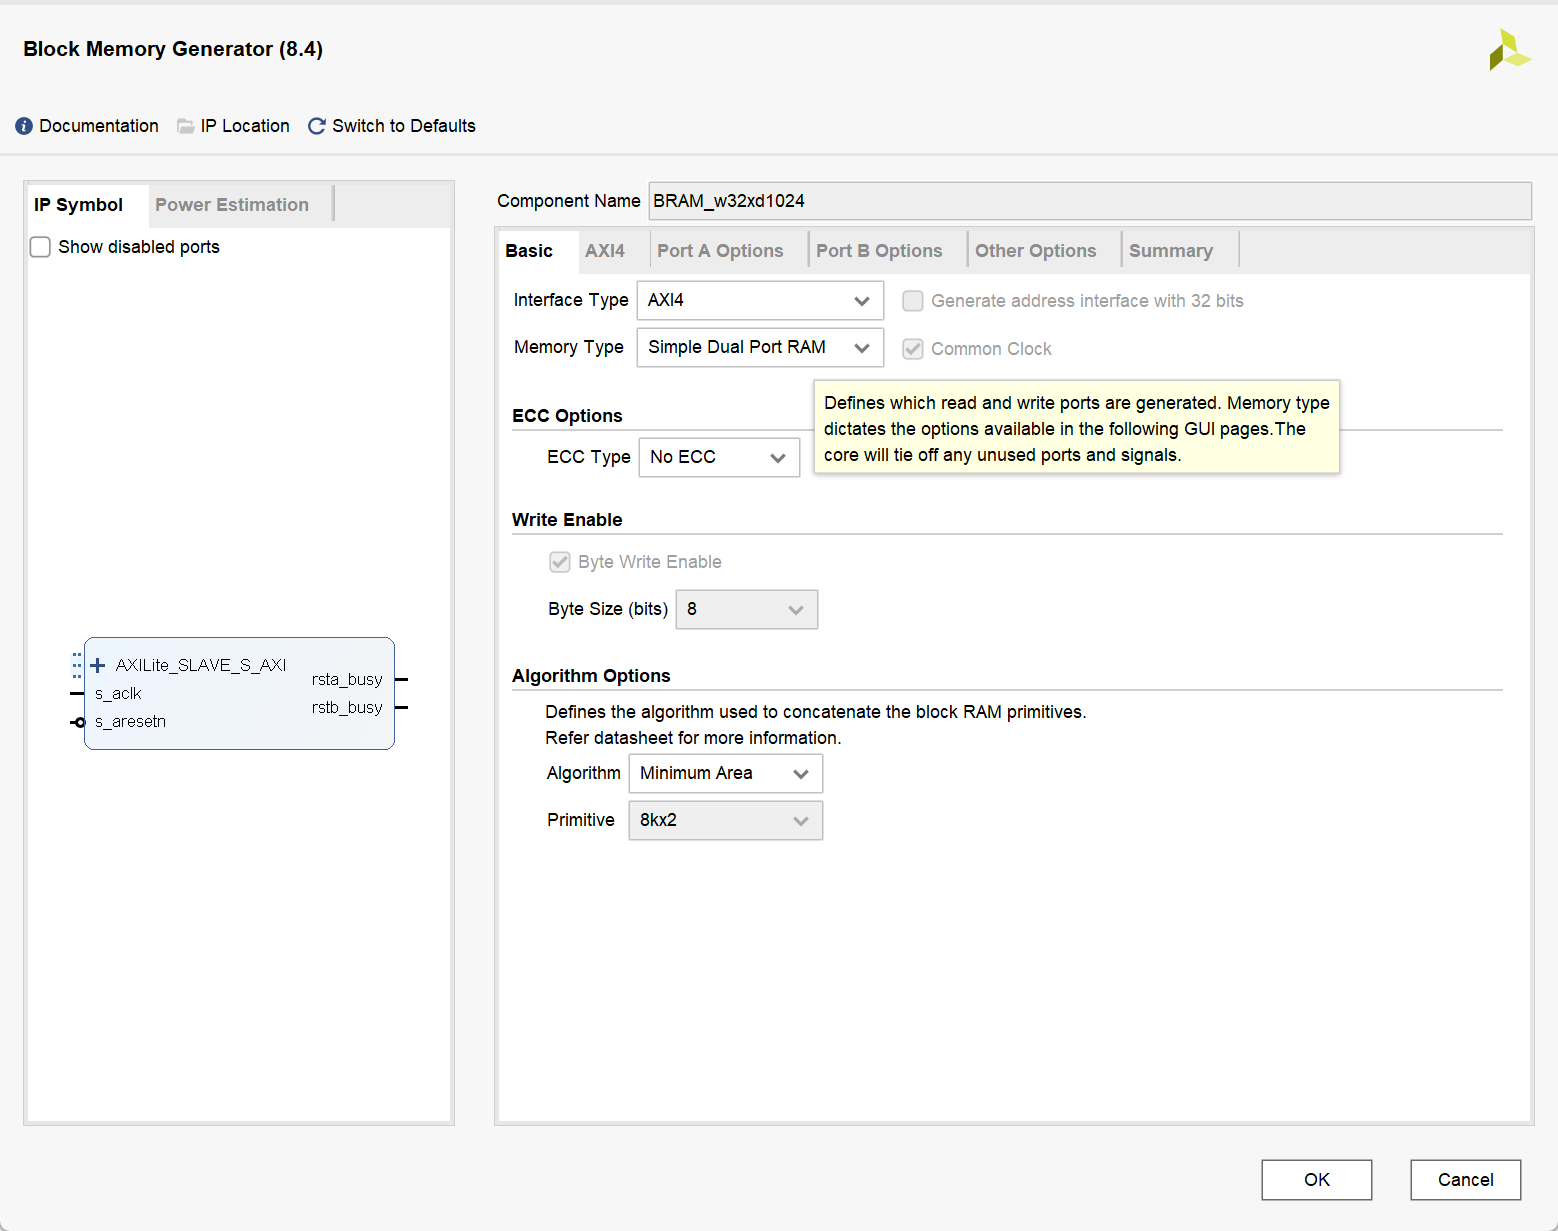1558x1231 pixels.
Task: Open the Interface Type dropdown
Action: tap(760, 300)
